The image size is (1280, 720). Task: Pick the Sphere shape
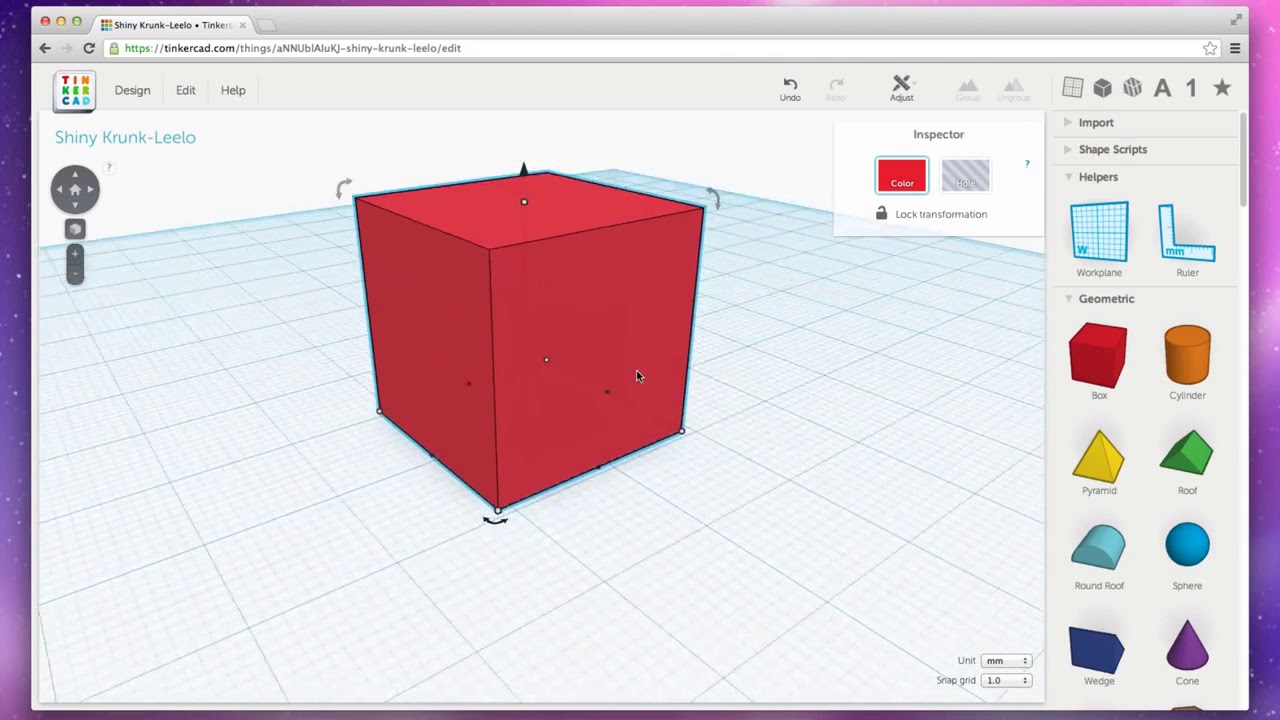click(1187, 556)
